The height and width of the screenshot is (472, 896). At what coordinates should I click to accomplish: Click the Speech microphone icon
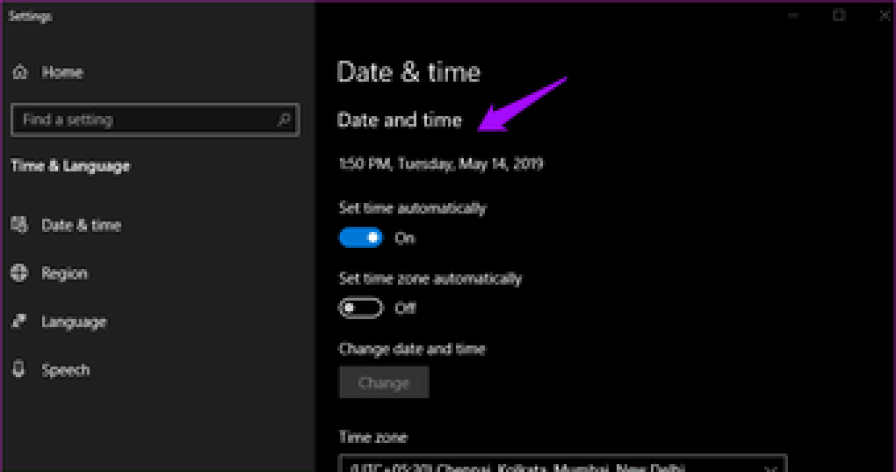(19, 370)
